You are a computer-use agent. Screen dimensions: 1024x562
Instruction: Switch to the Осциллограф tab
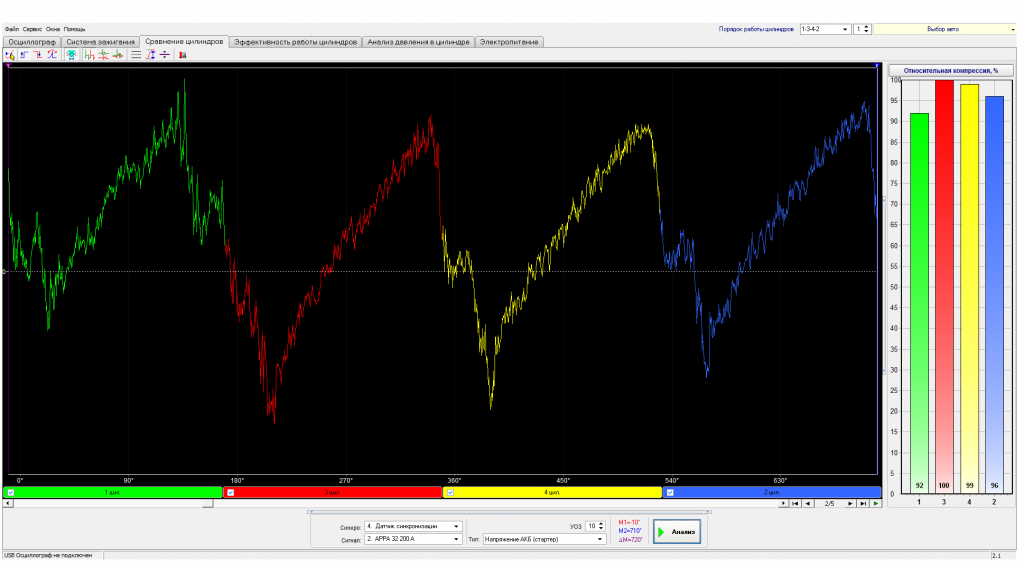32,42
